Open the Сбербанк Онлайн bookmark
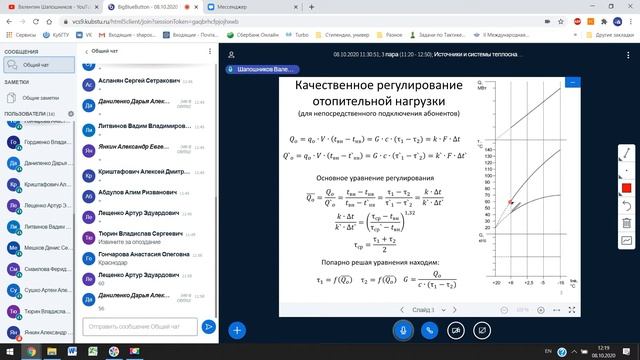Viewport: 640px width, 360px height. (x=253, y=35)
